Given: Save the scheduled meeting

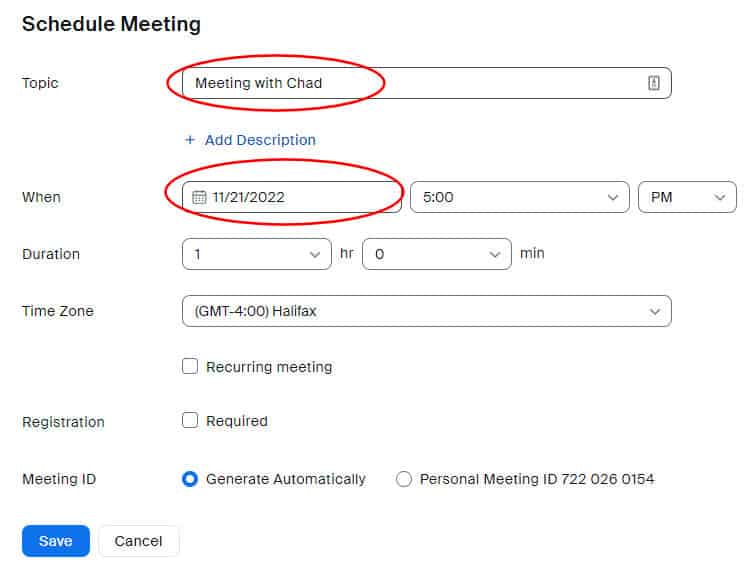Looking at the screenshot, I should (x=56, y=541).
